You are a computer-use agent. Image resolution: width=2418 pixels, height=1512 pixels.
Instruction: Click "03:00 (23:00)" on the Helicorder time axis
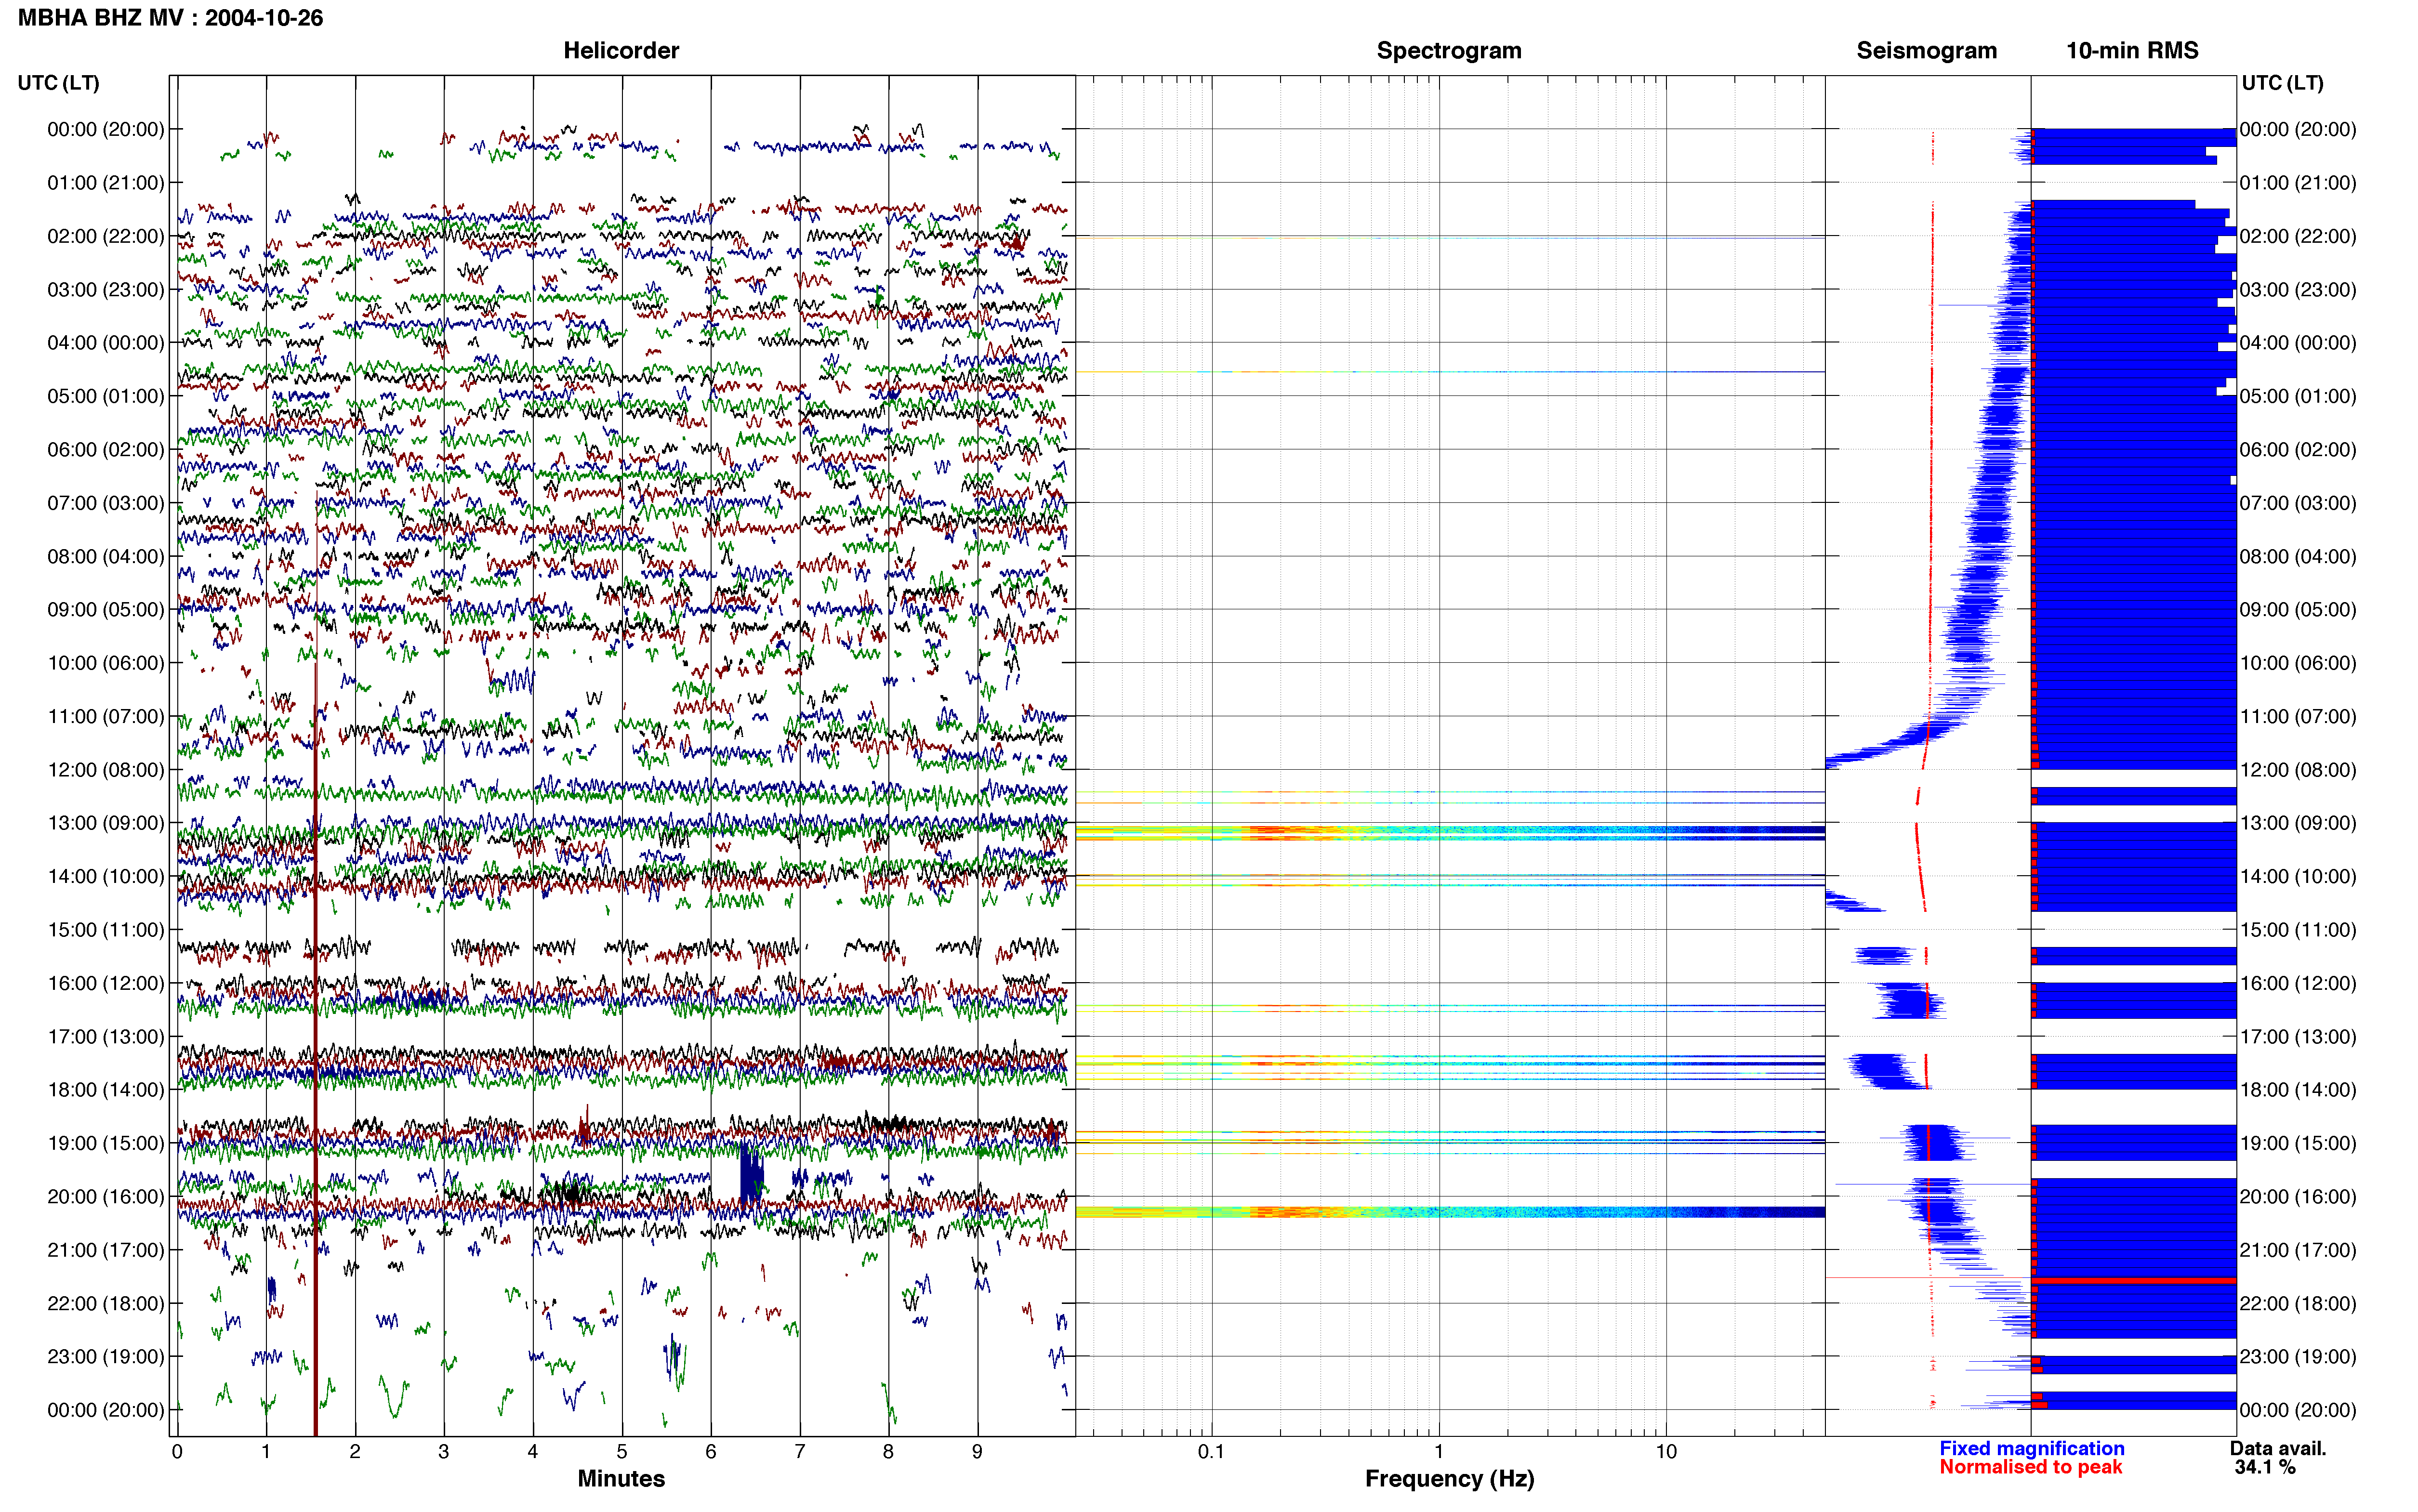pos(106,290)
